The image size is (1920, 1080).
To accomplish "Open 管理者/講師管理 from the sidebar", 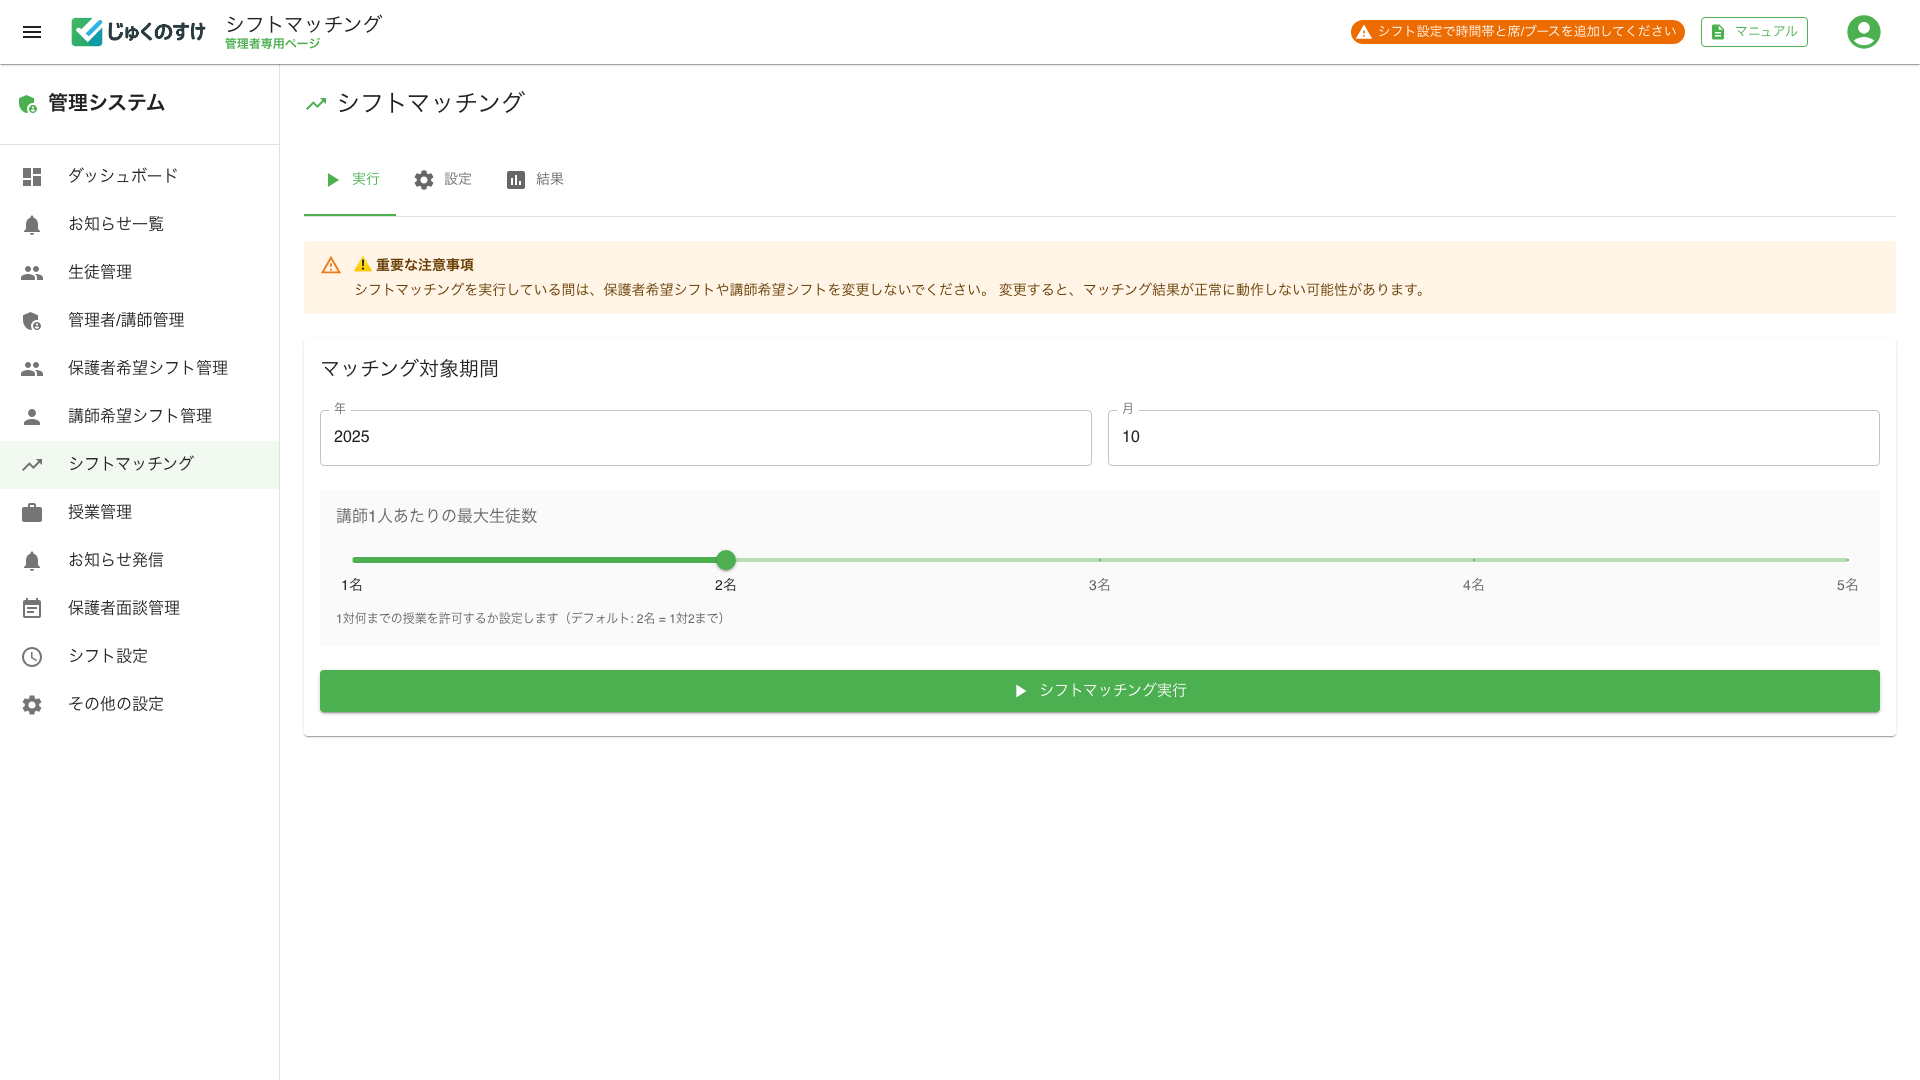I will click(125, 320).
